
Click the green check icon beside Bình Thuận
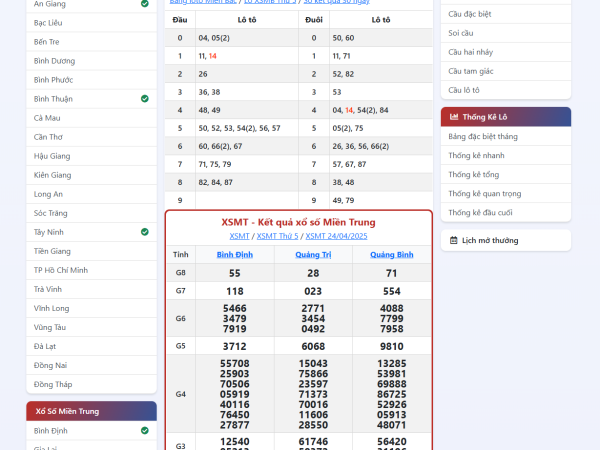pyautogui.click(x=145, y=99)
